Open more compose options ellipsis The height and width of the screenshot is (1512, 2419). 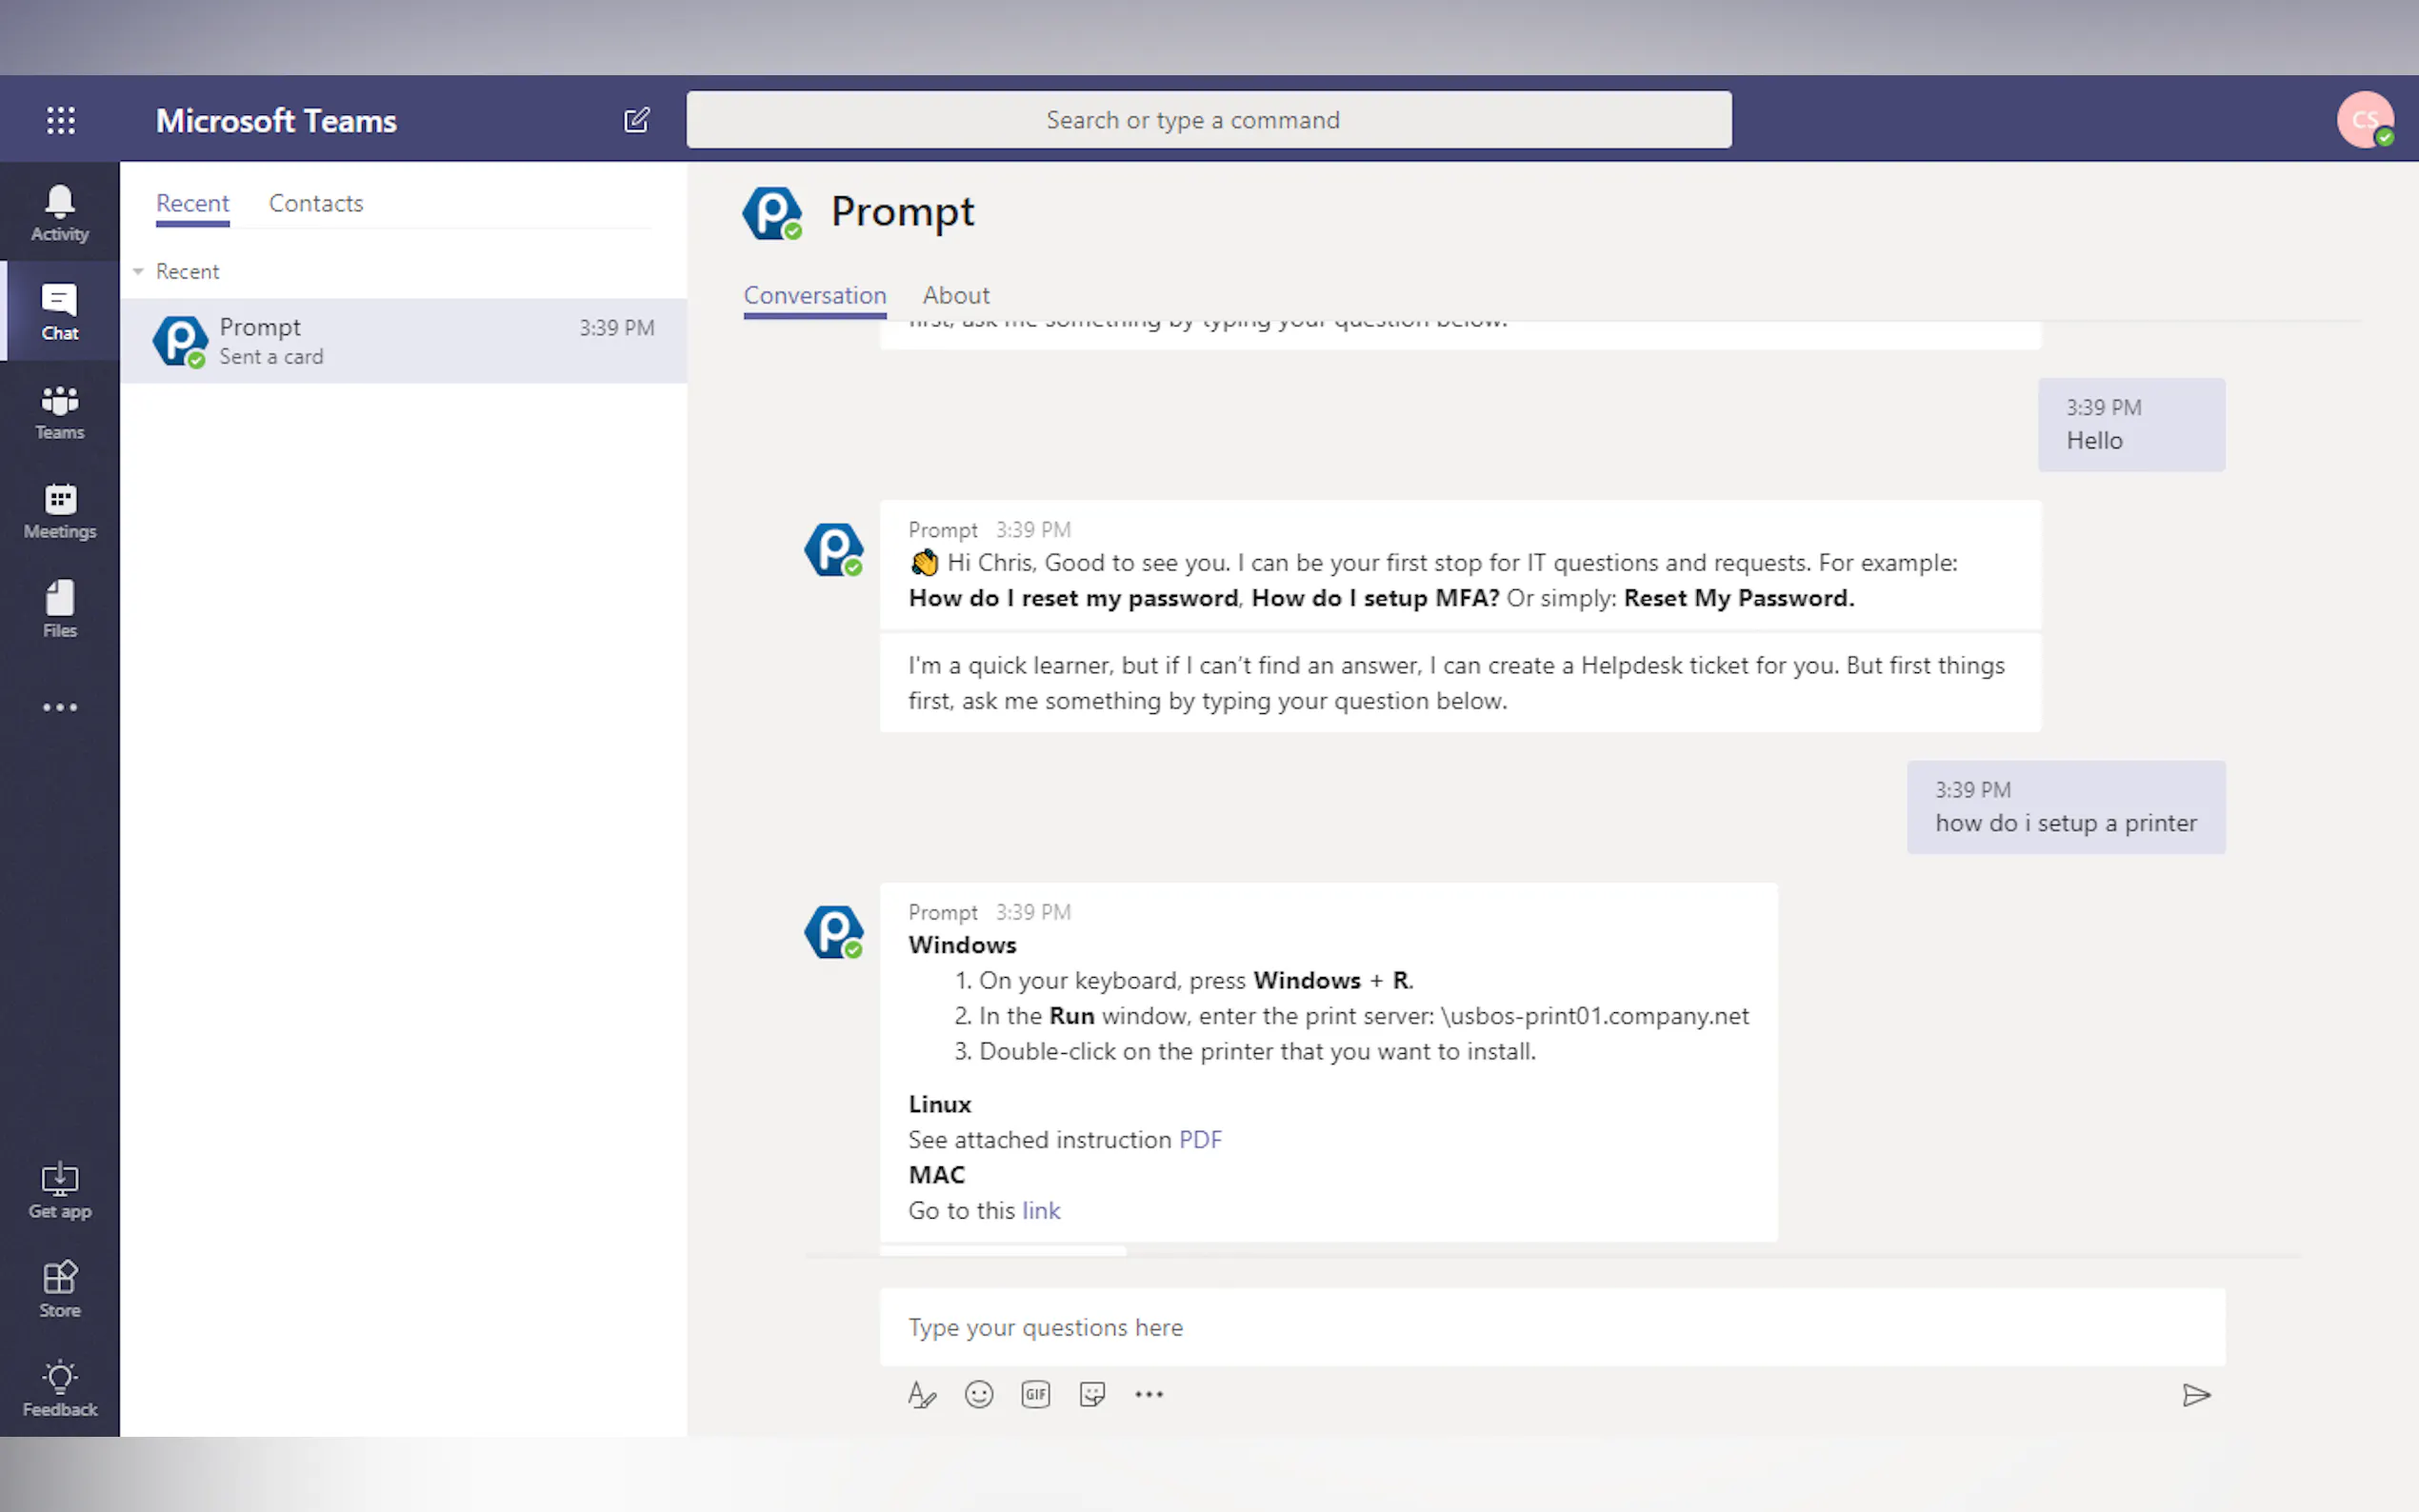[1149, 1394]
